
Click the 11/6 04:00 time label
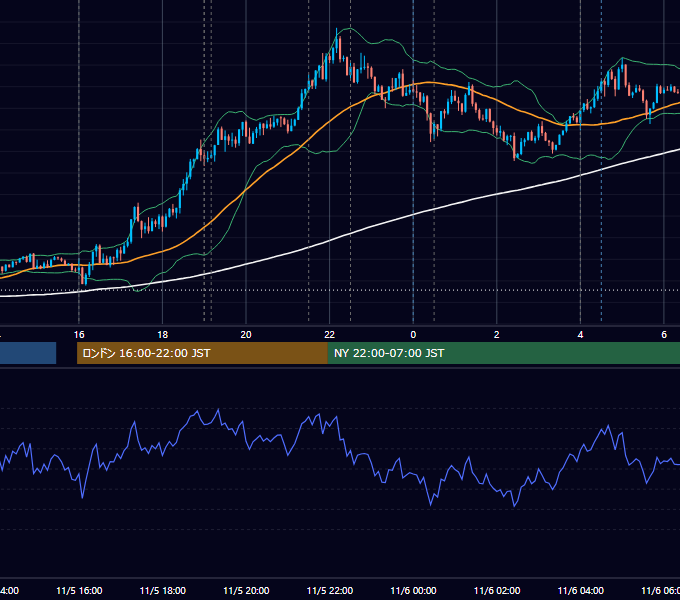(581, 590)
